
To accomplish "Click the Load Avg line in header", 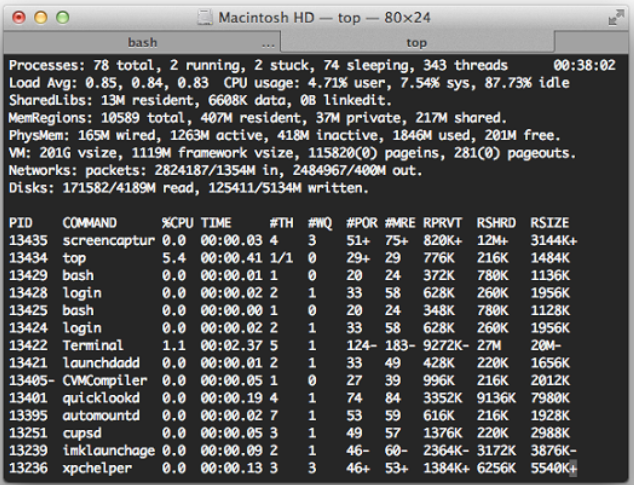I will click(100, 83).
